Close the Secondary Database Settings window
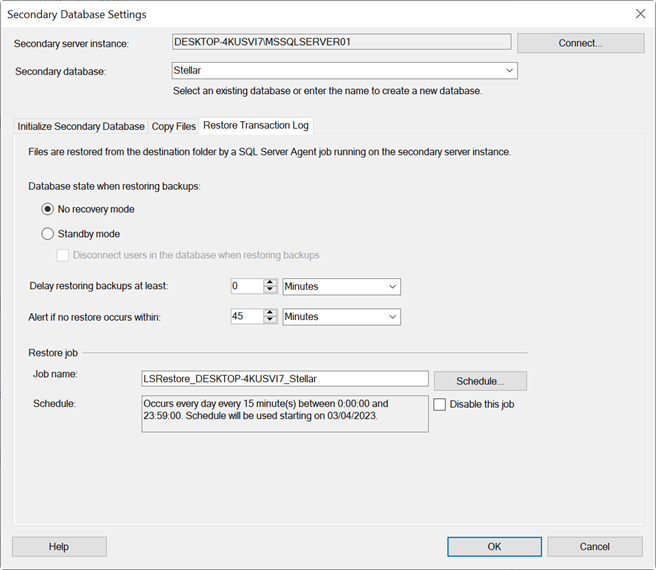The width and height of the screenshot is (656, 570). [x=640, y=14]
